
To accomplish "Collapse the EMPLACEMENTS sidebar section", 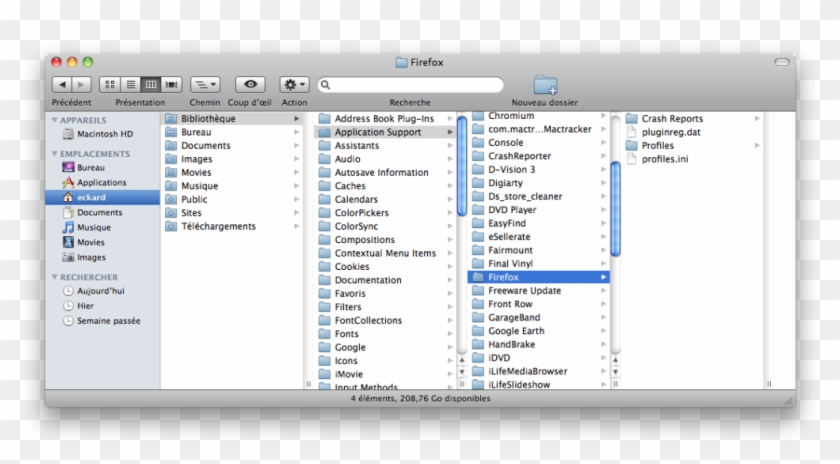I will 54,154.
